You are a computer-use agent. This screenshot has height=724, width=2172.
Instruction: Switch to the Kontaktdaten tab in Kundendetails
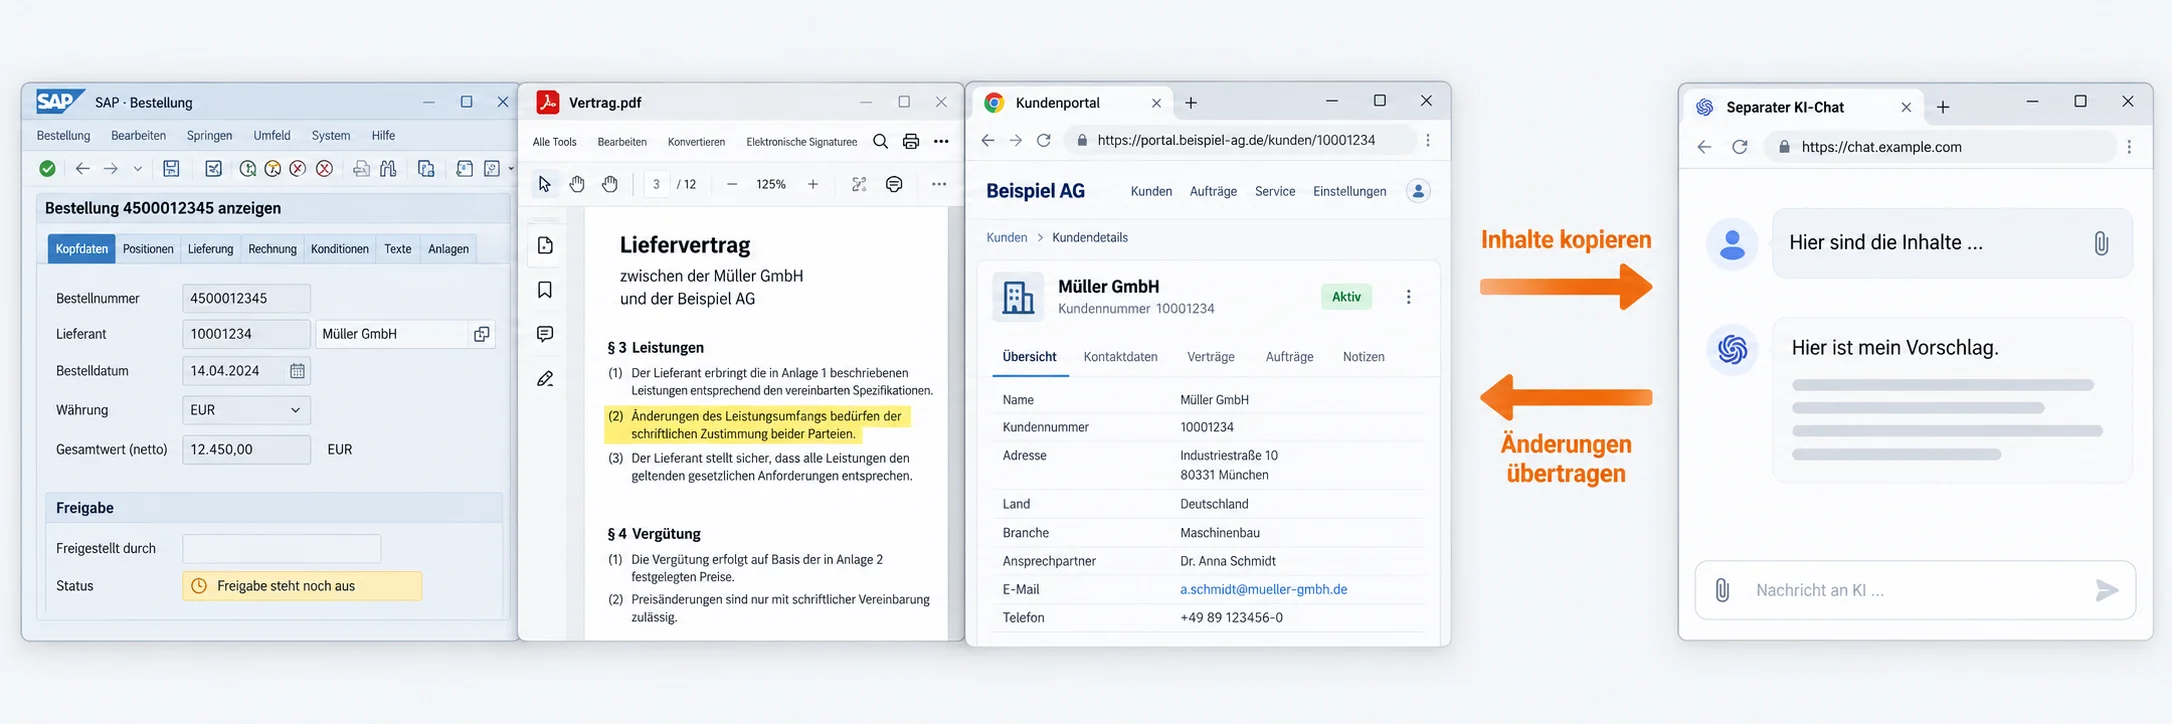tap(1120, 357)
